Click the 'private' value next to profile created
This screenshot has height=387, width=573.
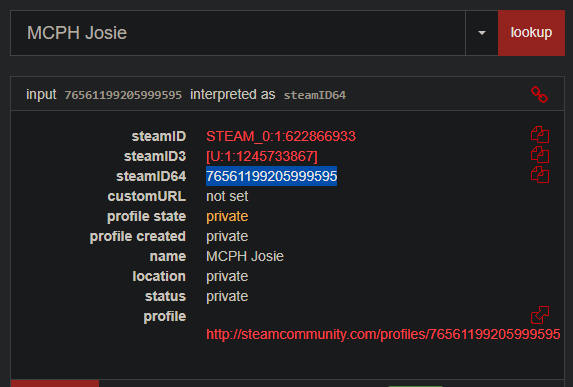227,236
